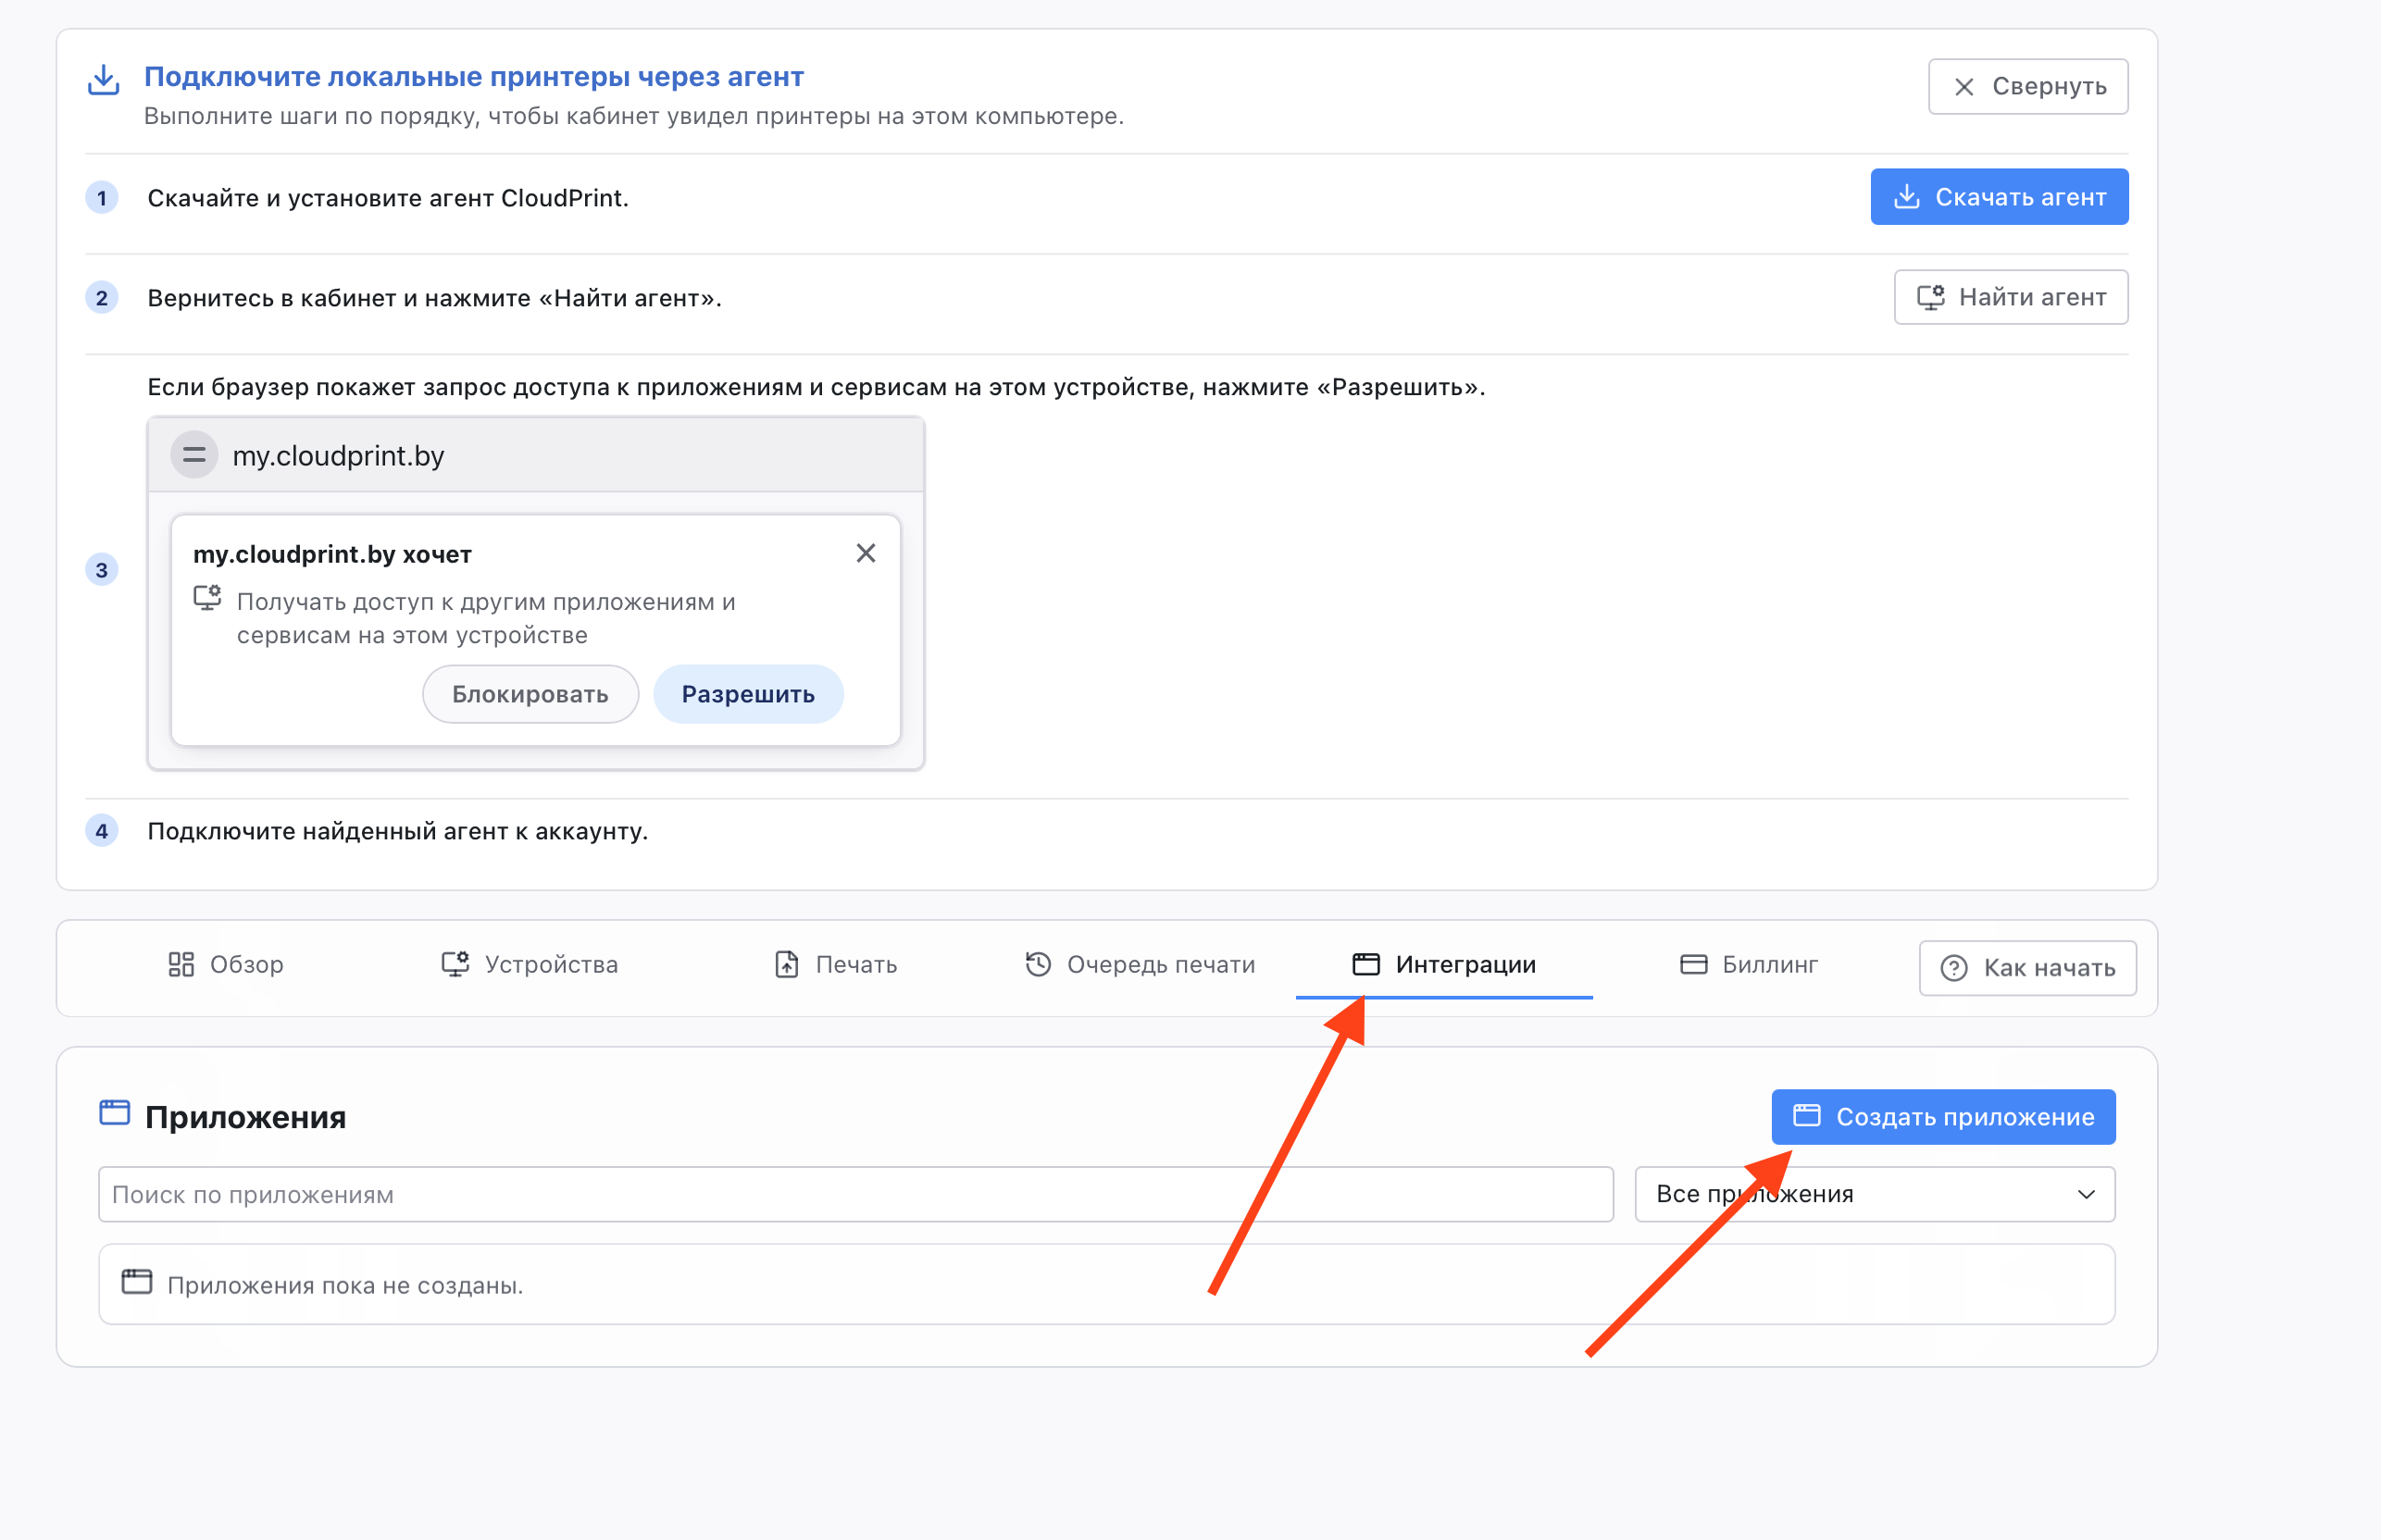The image size is (2381, 1540).
Task: Click the download icon beside the panel title
Action: coord(104,80)
